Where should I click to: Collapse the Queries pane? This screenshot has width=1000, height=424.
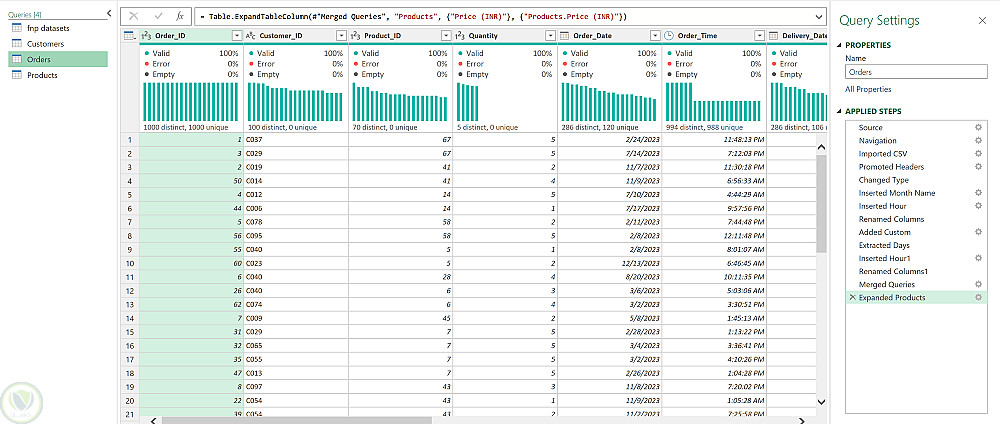[108, 13]
